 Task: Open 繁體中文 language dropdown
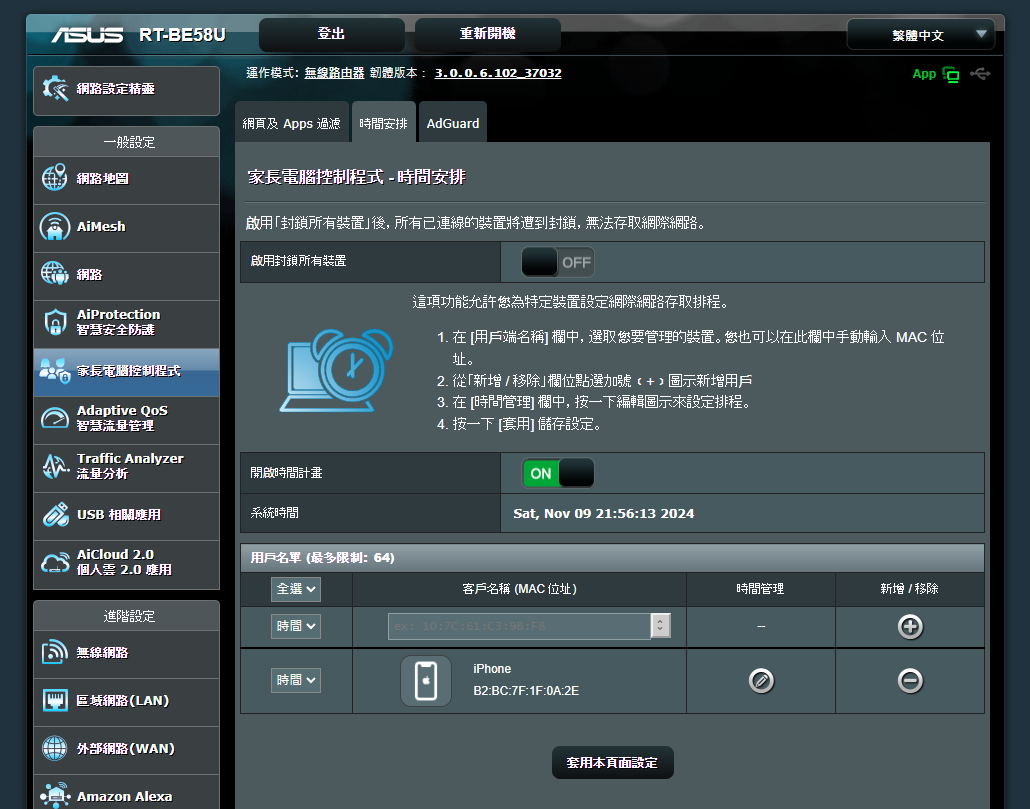[920, 35]
